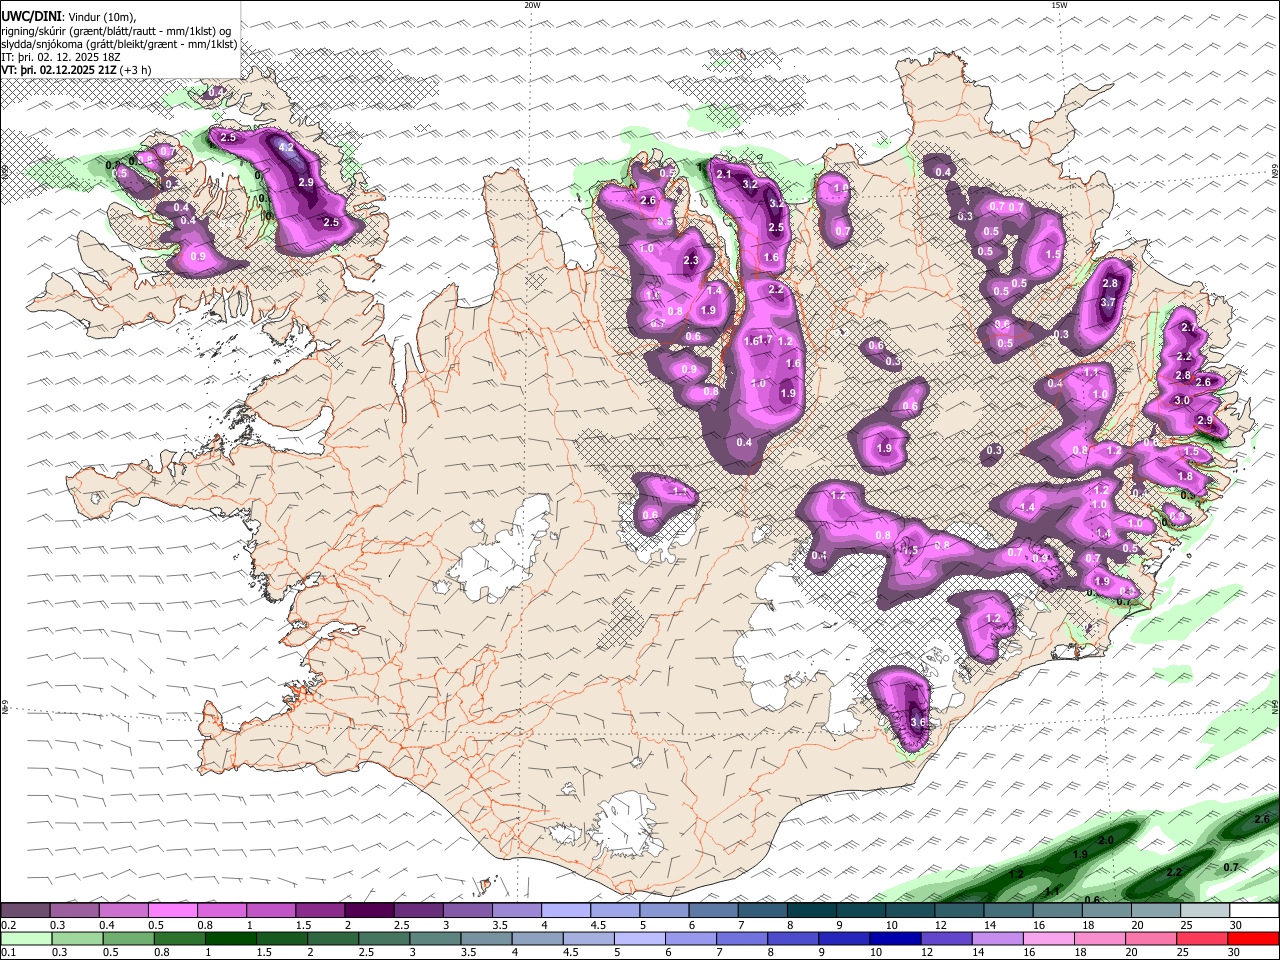The height and width of the screenshot is (960, 1280).
Task: Click the '3.6' snowfall value near the south coast
Action: point(919,721)
